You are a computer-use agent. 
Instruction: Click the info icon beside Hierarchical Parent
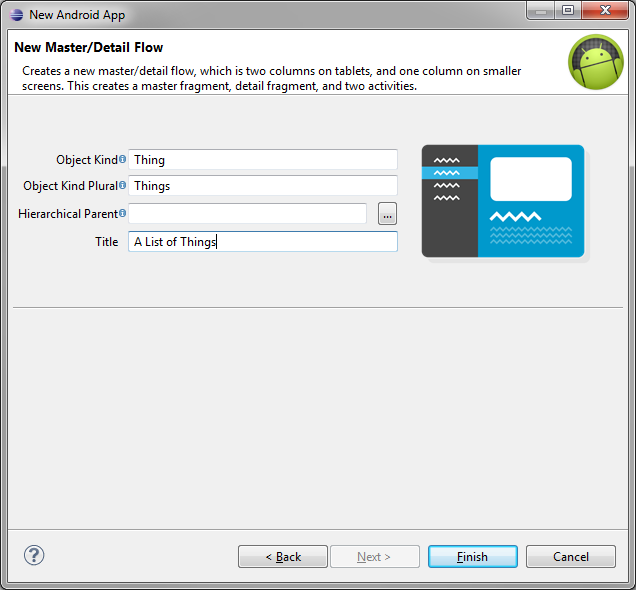[x=122, y=213]
